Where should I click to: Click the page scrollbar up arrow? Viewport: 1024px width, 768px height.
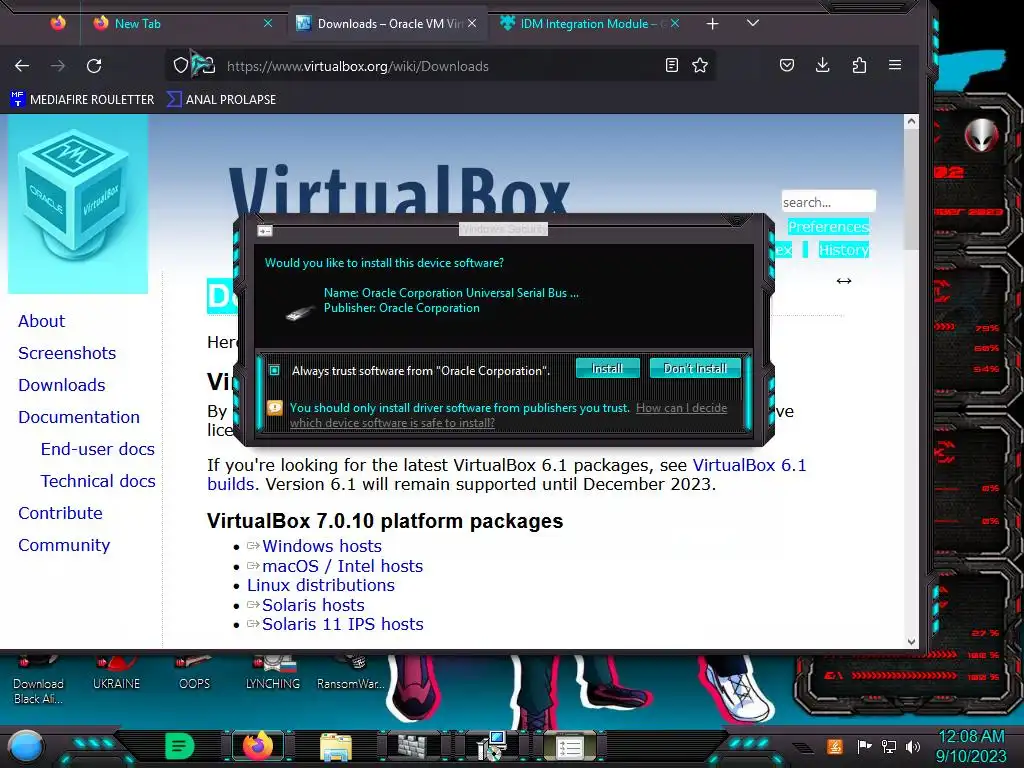[912, 121]
